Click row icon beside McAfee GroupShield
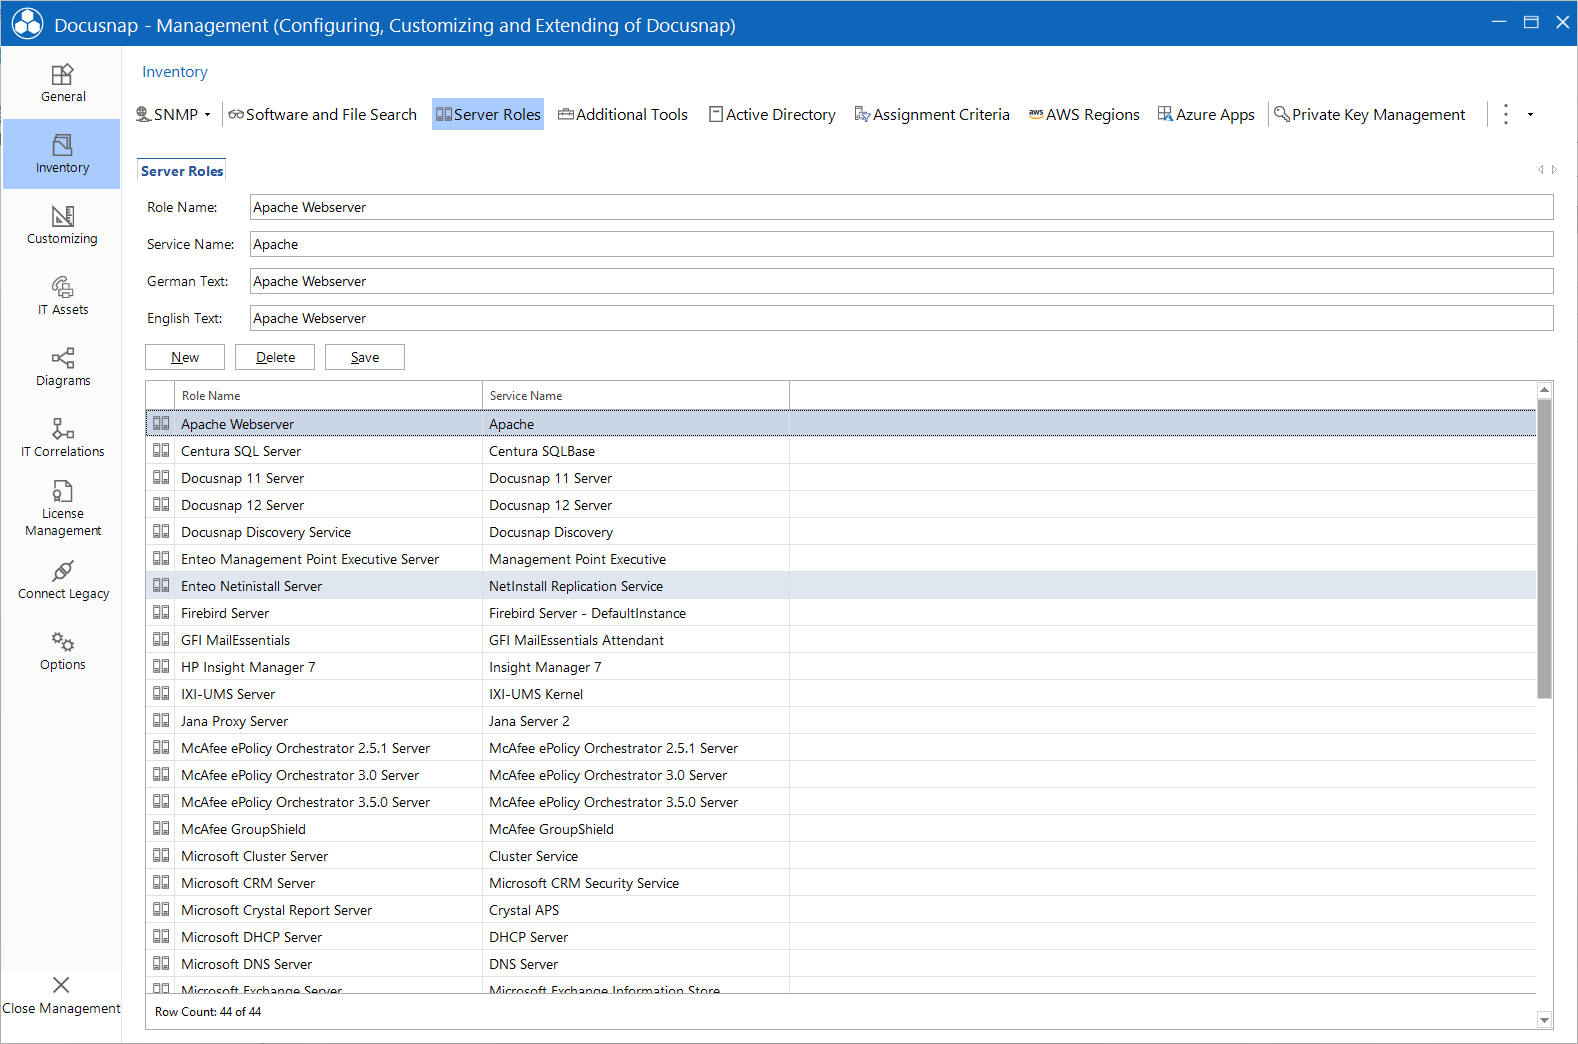Screen dimensions: 1578x1044 (161, 828)
